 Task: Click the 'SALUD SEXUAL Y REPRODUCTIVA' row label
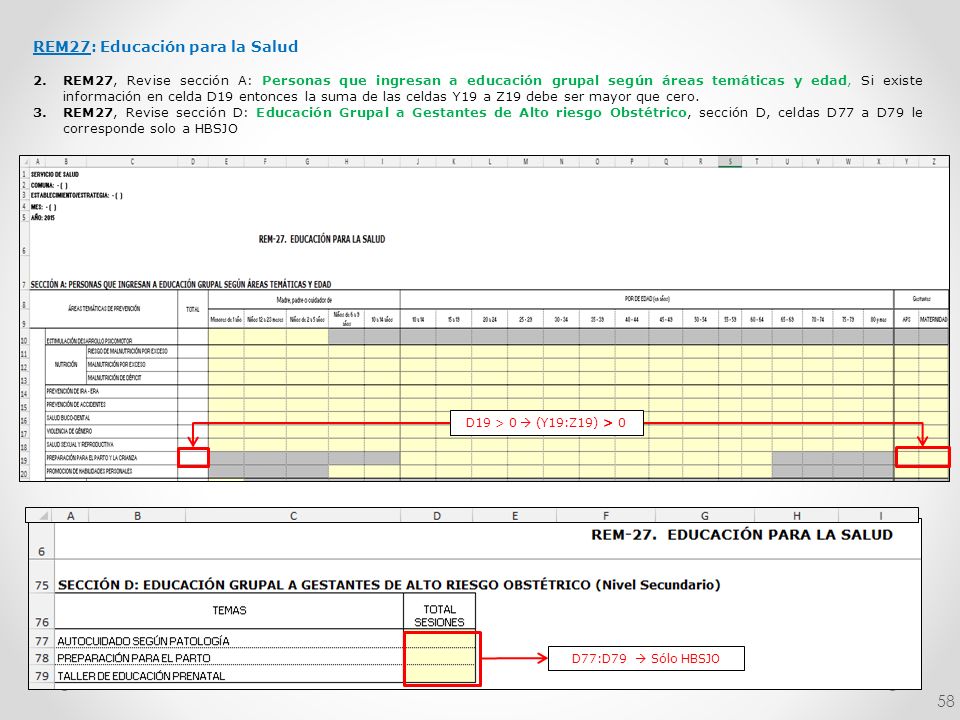(80, 444)
